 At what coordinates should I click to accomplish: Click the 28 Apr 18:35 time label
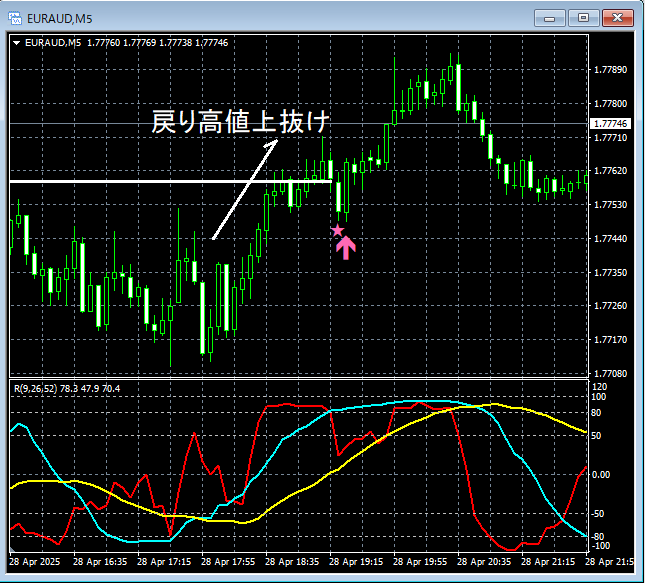292,562
